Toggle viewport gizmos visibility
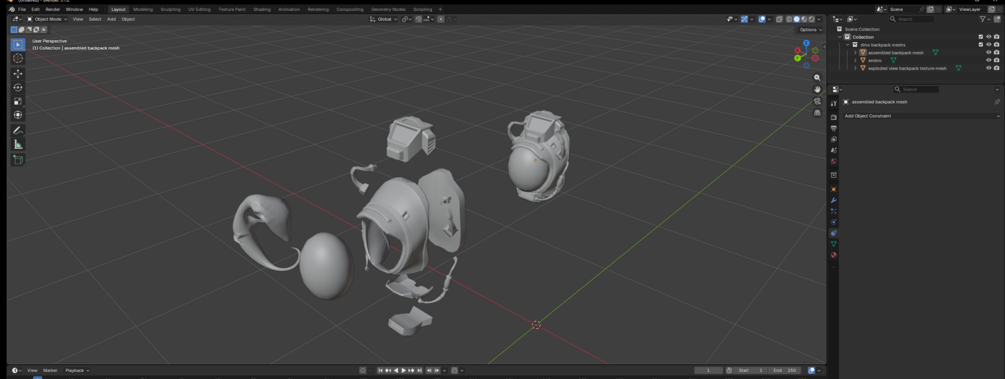The height and width of the screenshot is (379, 1005). [744, 19]
